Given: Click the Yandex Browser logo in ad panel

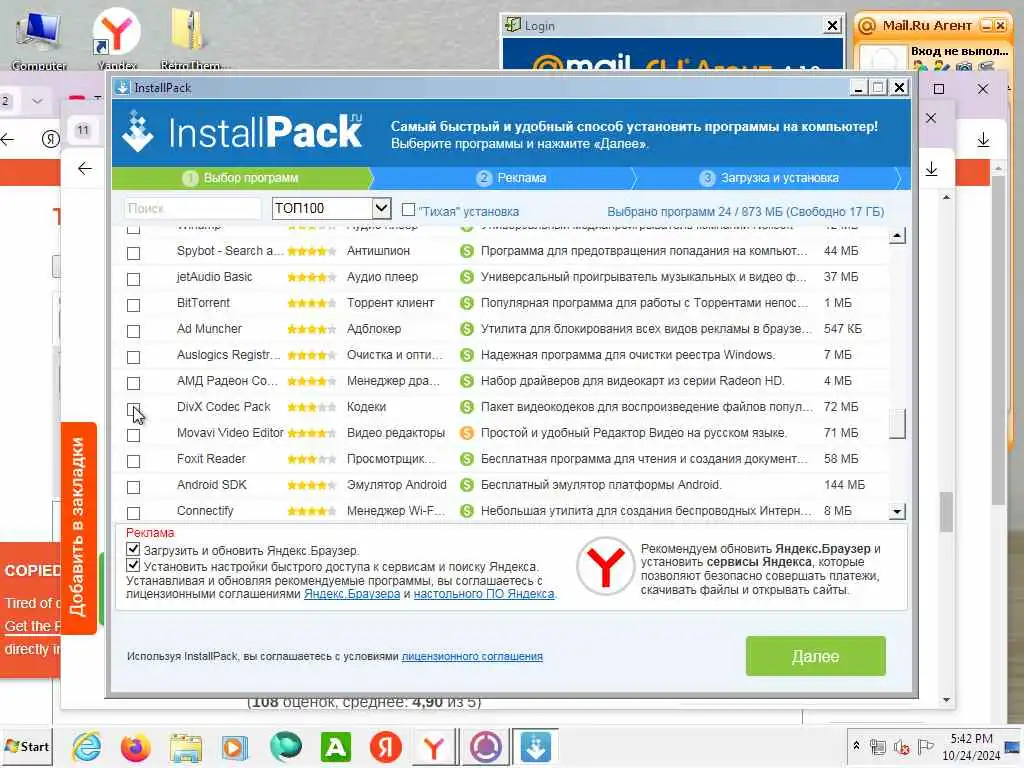Looking at the screenshot, I should coord(605,566).
